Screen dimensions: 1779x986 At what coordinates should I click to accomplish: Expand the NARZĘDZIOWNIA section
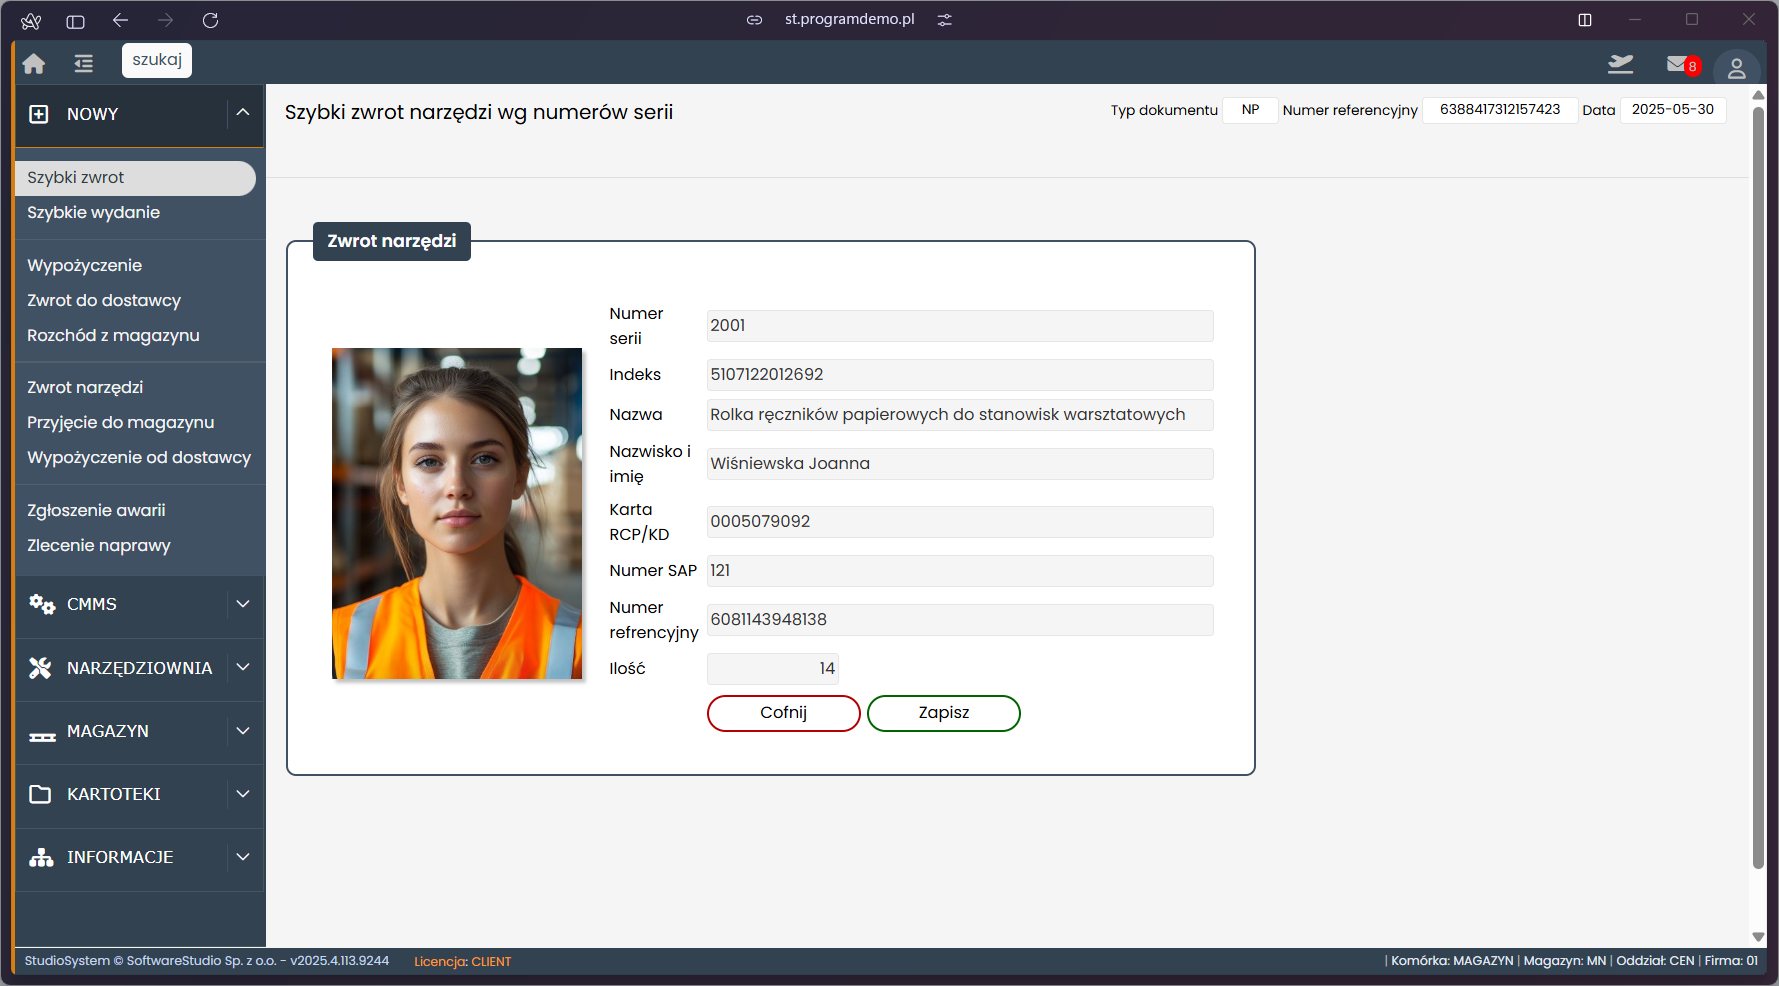pos(243,667)
